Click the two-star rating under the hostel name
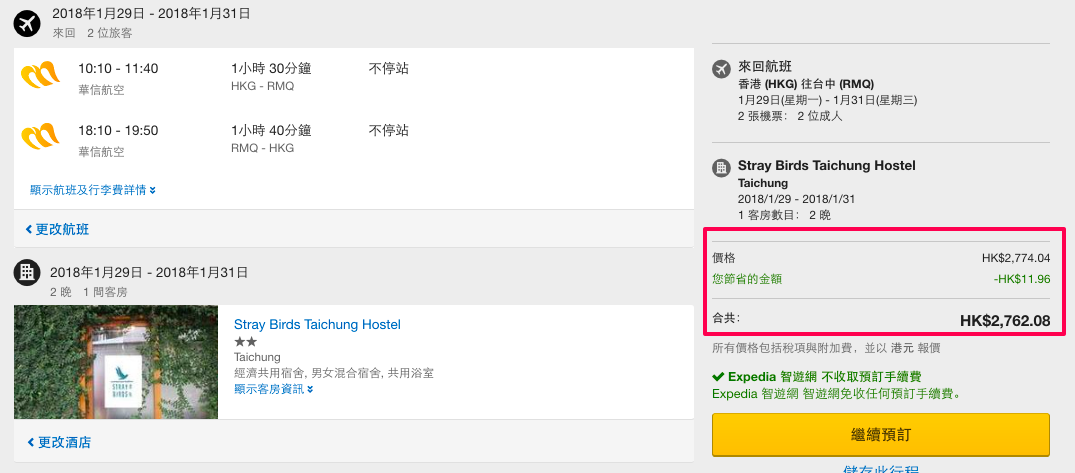 245,341
